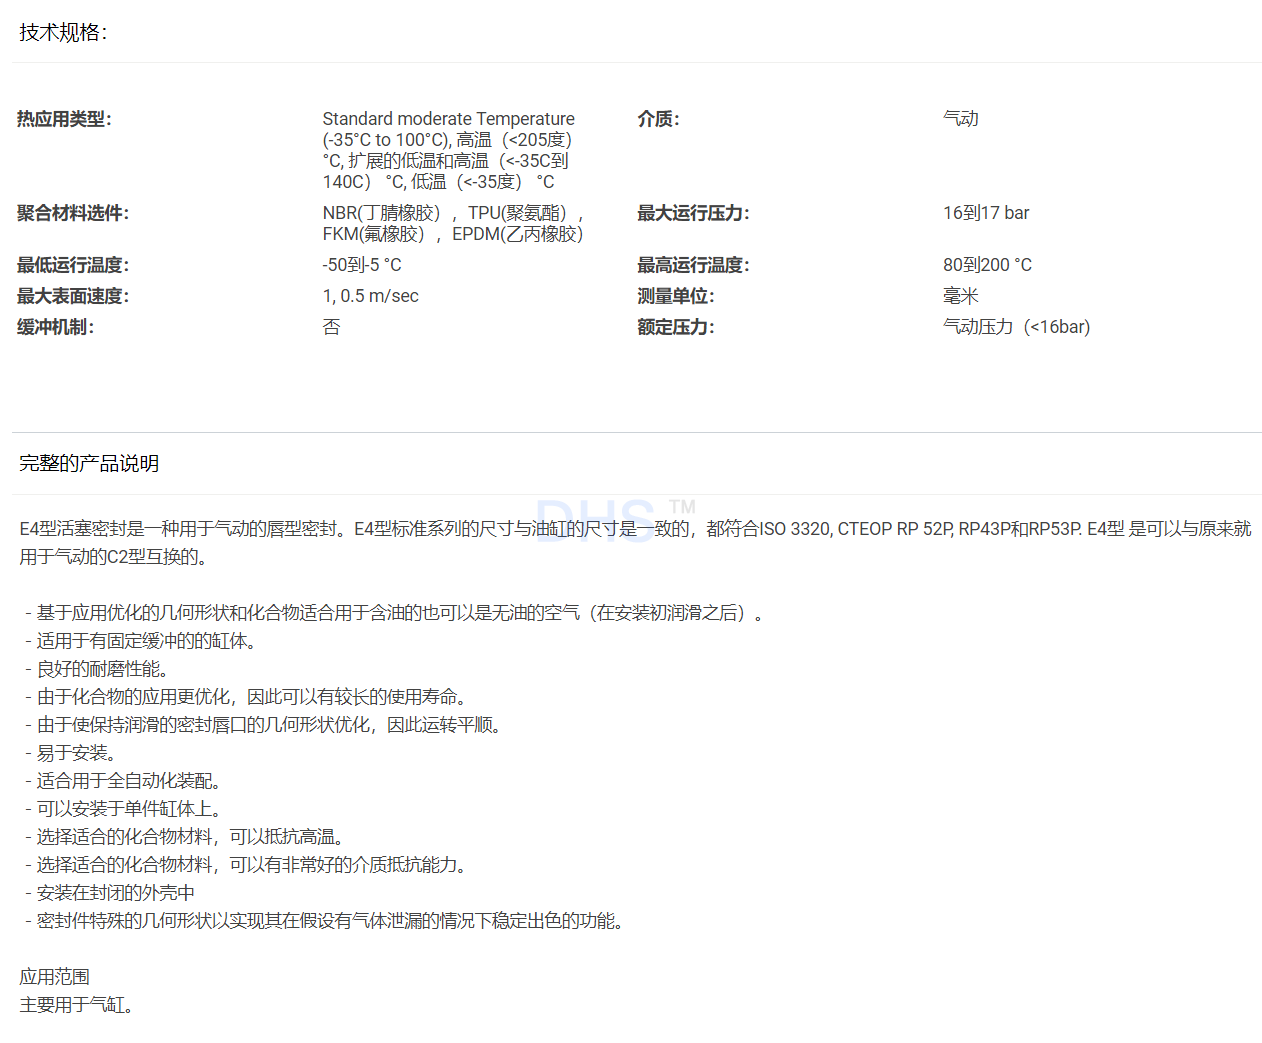
Task: Select the 缓冲机制 label
Action: click(x=56, y=327)
